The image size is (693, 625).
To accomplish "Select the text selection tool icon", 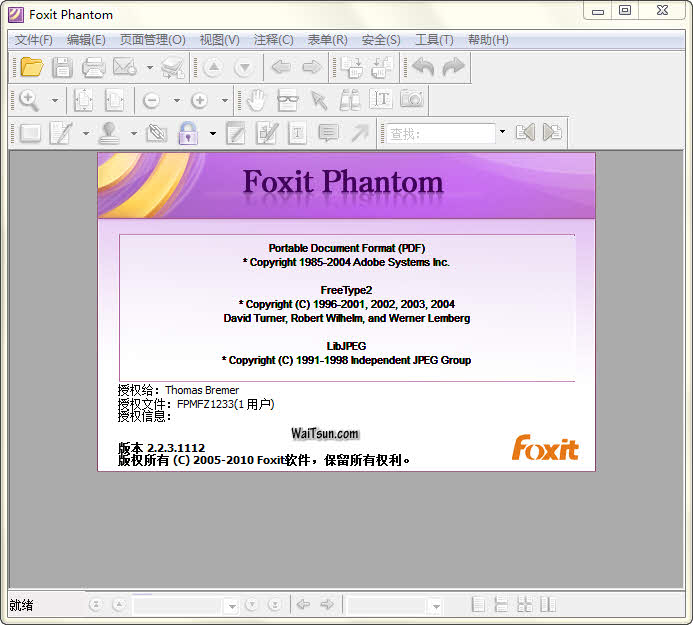I will 380,100.
